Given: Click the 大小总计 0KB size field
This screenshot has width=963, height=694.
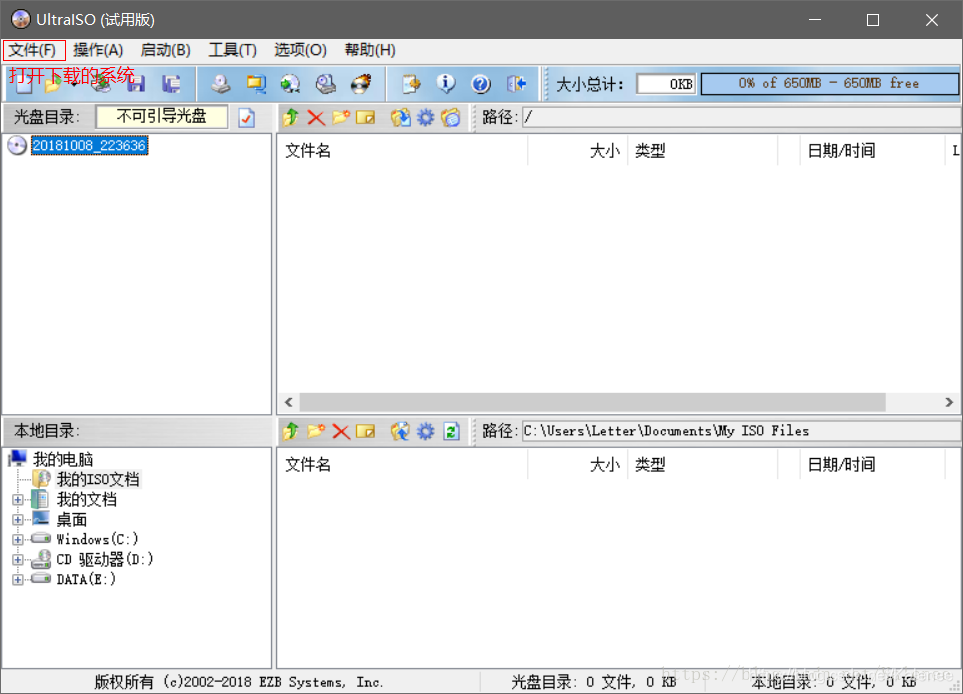Looking at the screenshot, I should pyautogui.click(x=666, y=84).
